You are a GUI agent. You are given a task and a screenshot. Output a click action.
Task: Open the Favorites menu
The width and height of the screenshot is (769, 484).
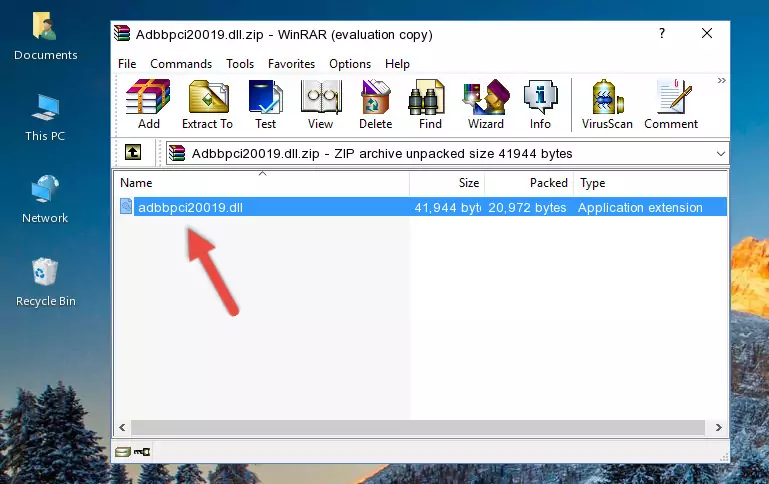(x=291, y=64)
